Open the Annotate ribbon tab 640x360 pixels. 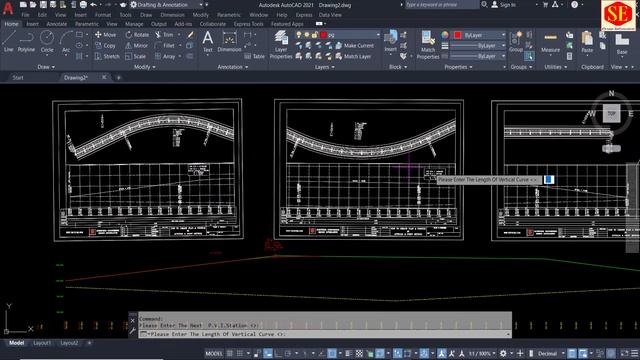(x=56, y=24)
